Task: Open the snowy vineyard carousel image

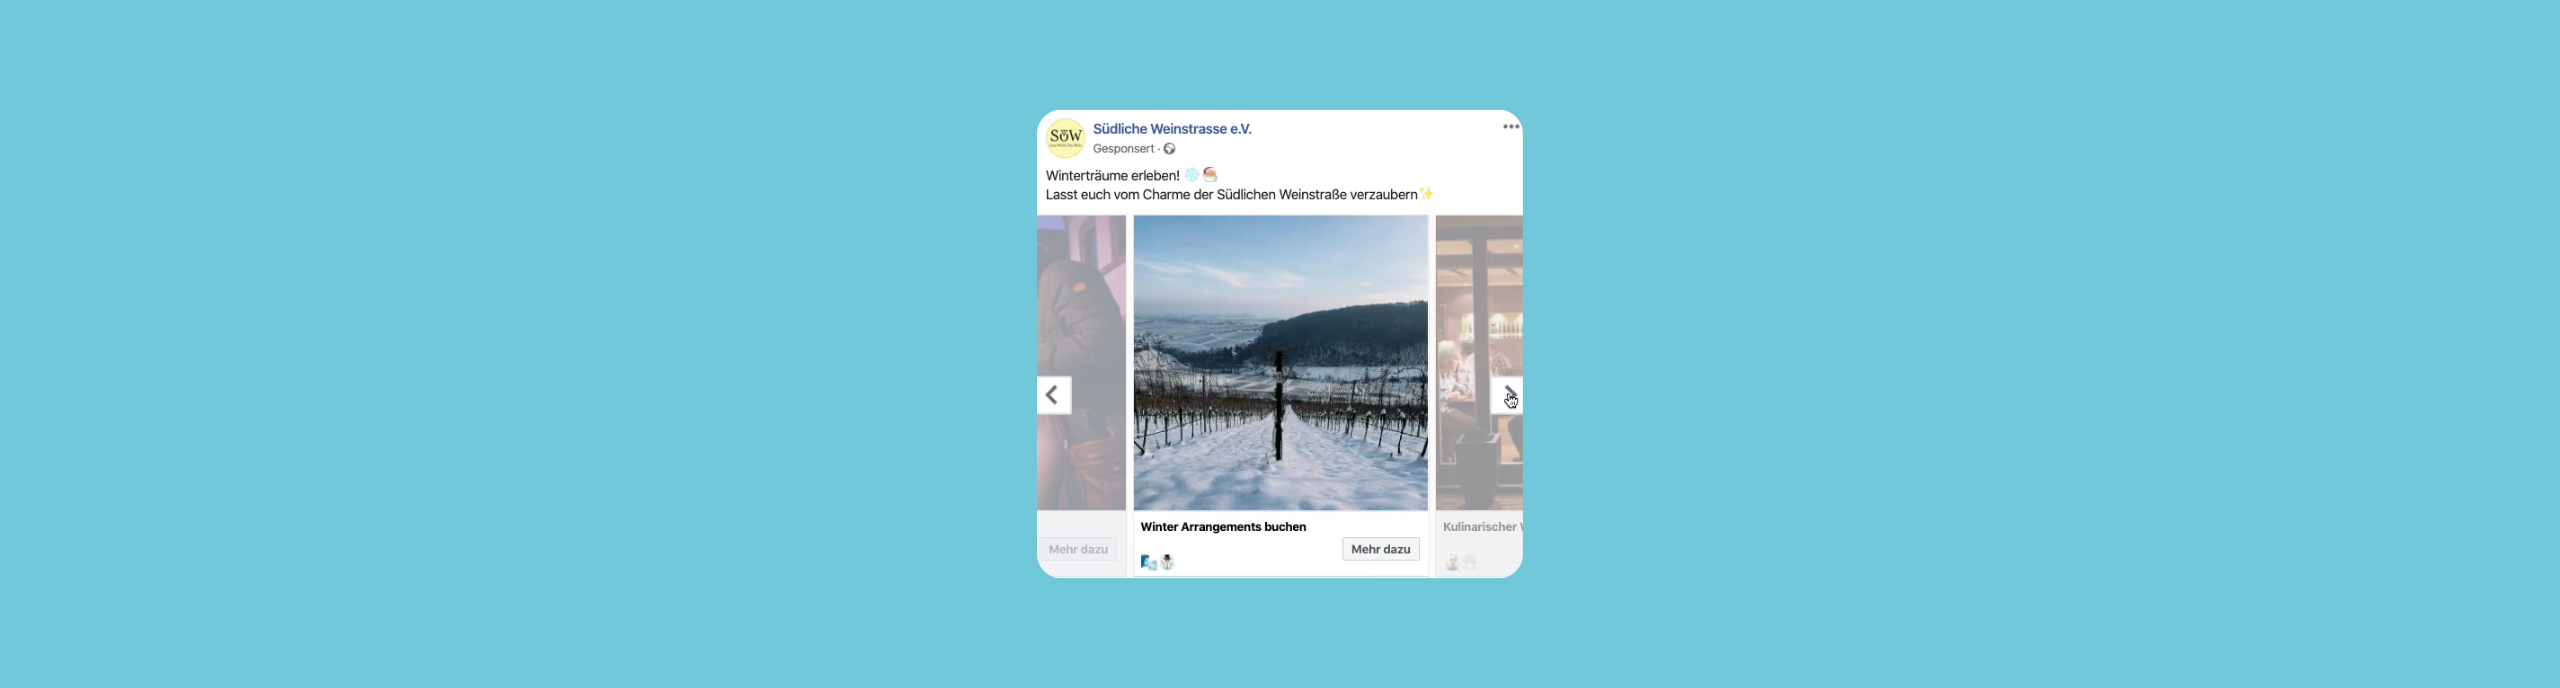Action: tap(1281, 363)
